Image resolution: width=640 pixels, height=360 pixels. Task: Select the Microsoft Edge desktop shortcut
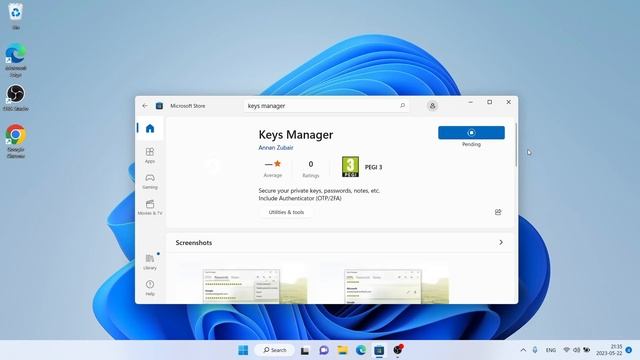click(x=16, y=60)
